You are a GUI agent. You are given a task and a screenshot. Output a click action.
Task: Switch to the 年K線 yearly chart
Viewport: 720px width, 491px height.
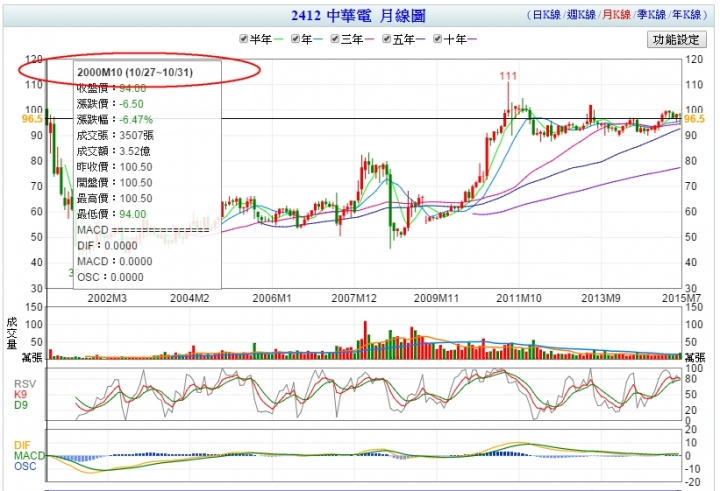coord(686,15)
